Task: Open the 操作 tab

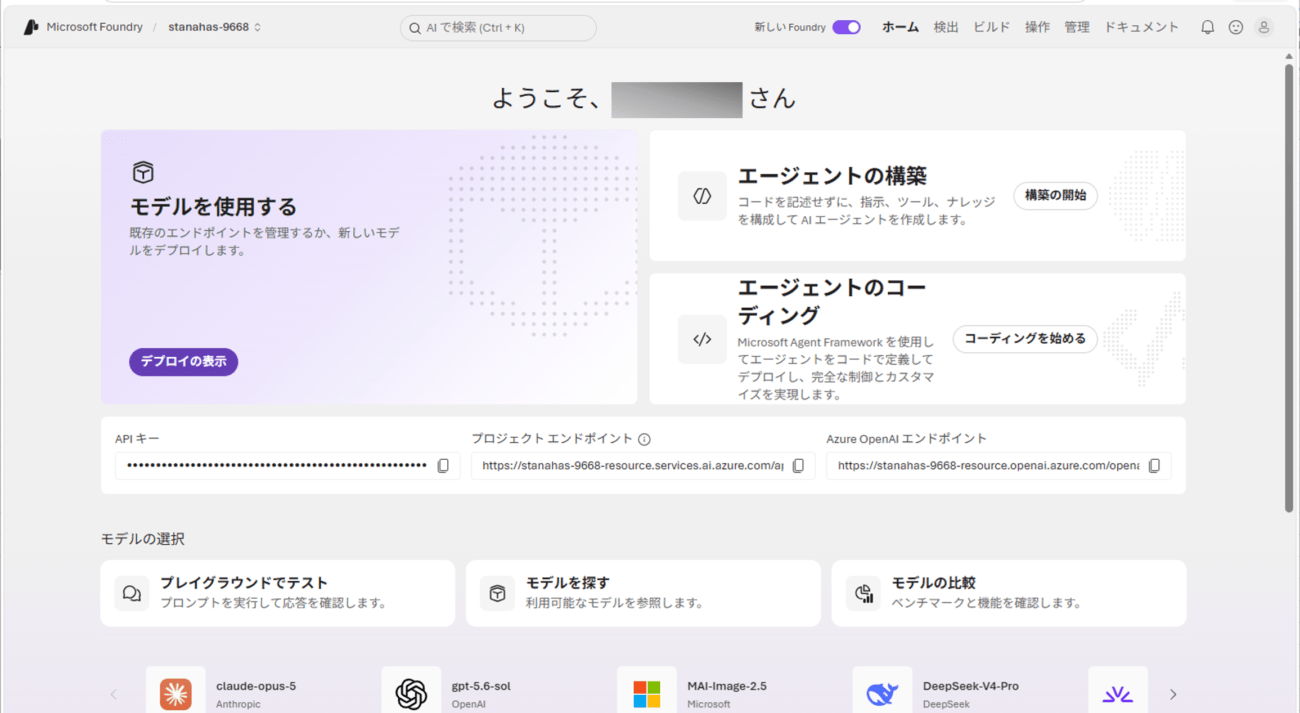Action: 1038,27
